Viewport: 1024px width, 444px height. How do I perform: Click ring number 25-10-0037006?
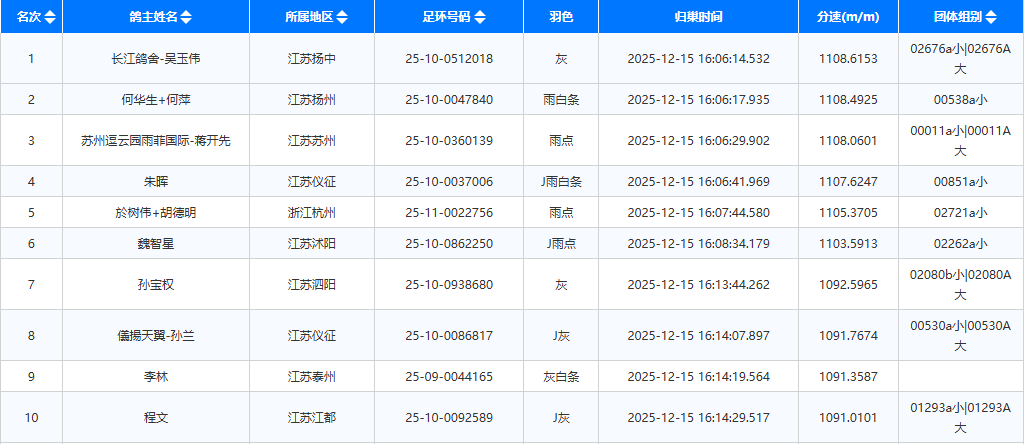[x=449, y=181]
